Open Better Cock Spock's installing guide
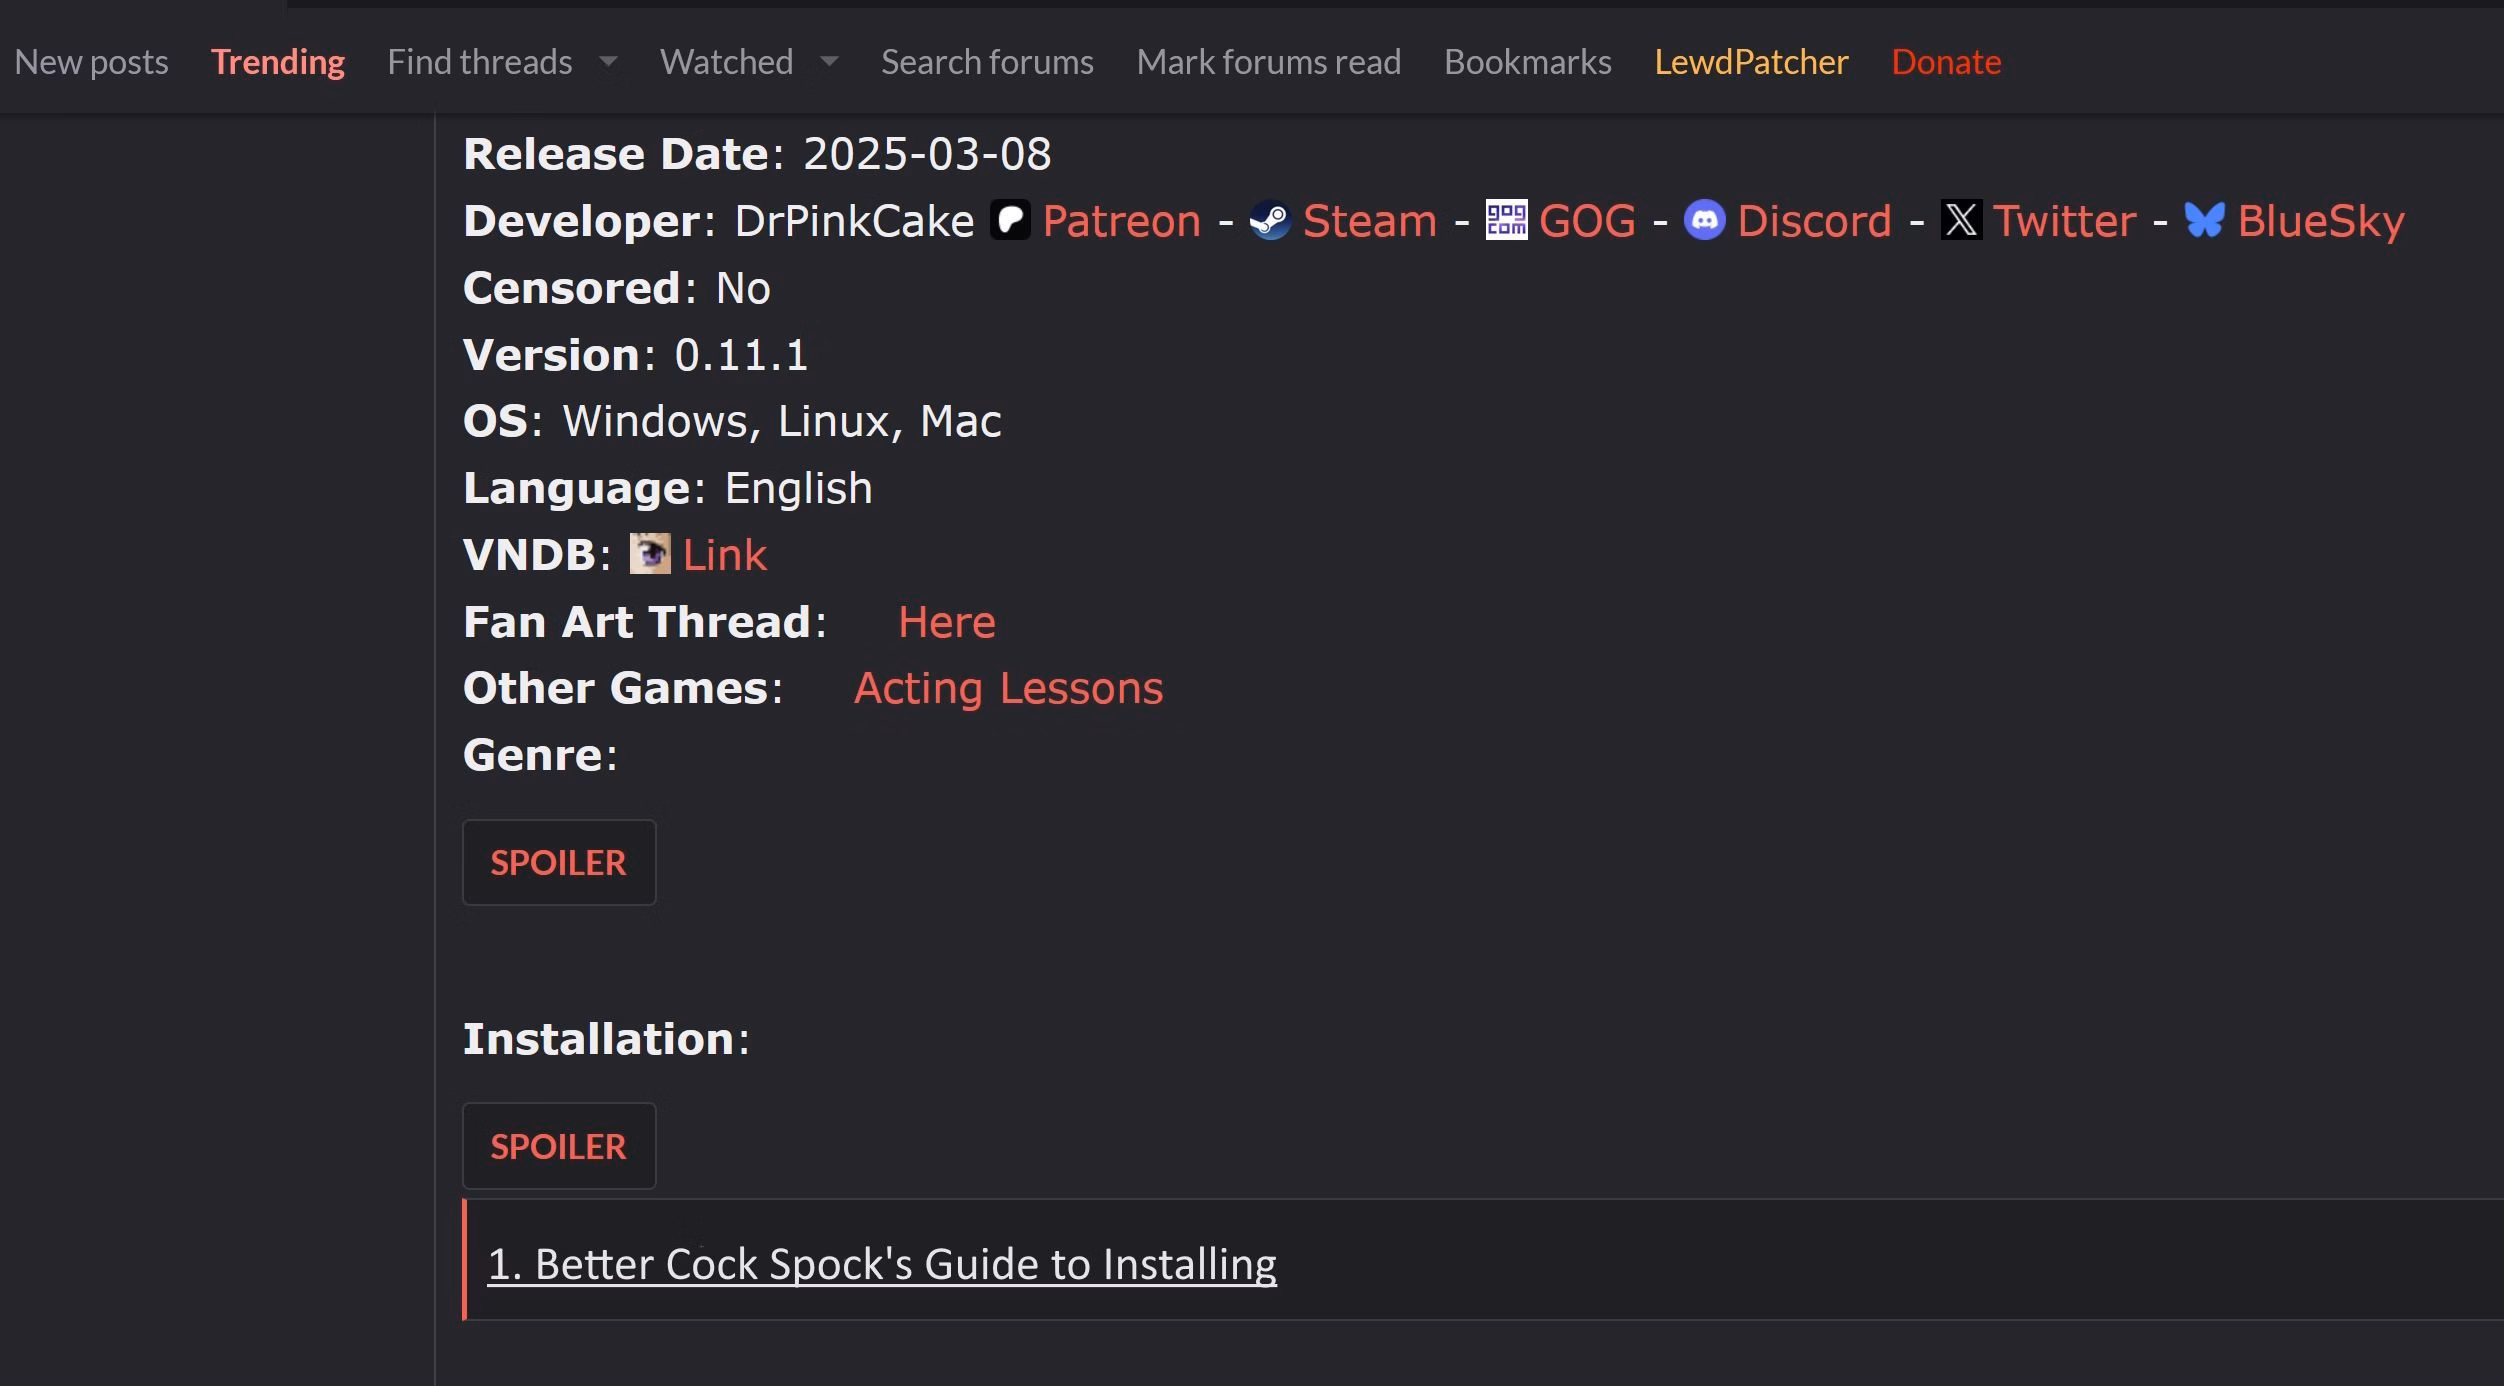The image size is (2504, 1386). pos(881,1264)
